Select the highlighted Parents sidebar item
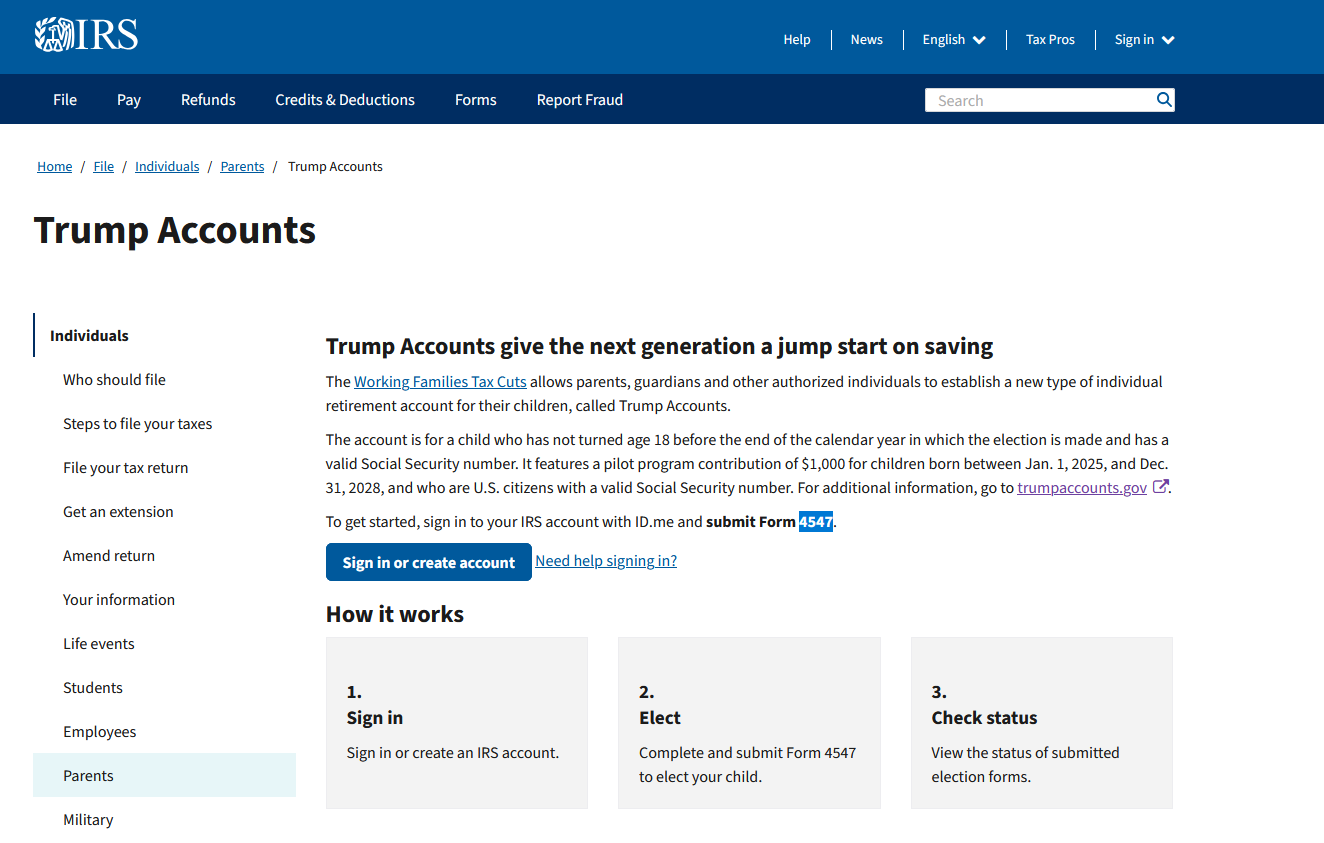The width and height of the screenshot is (1324, 843). coord(164,776)
